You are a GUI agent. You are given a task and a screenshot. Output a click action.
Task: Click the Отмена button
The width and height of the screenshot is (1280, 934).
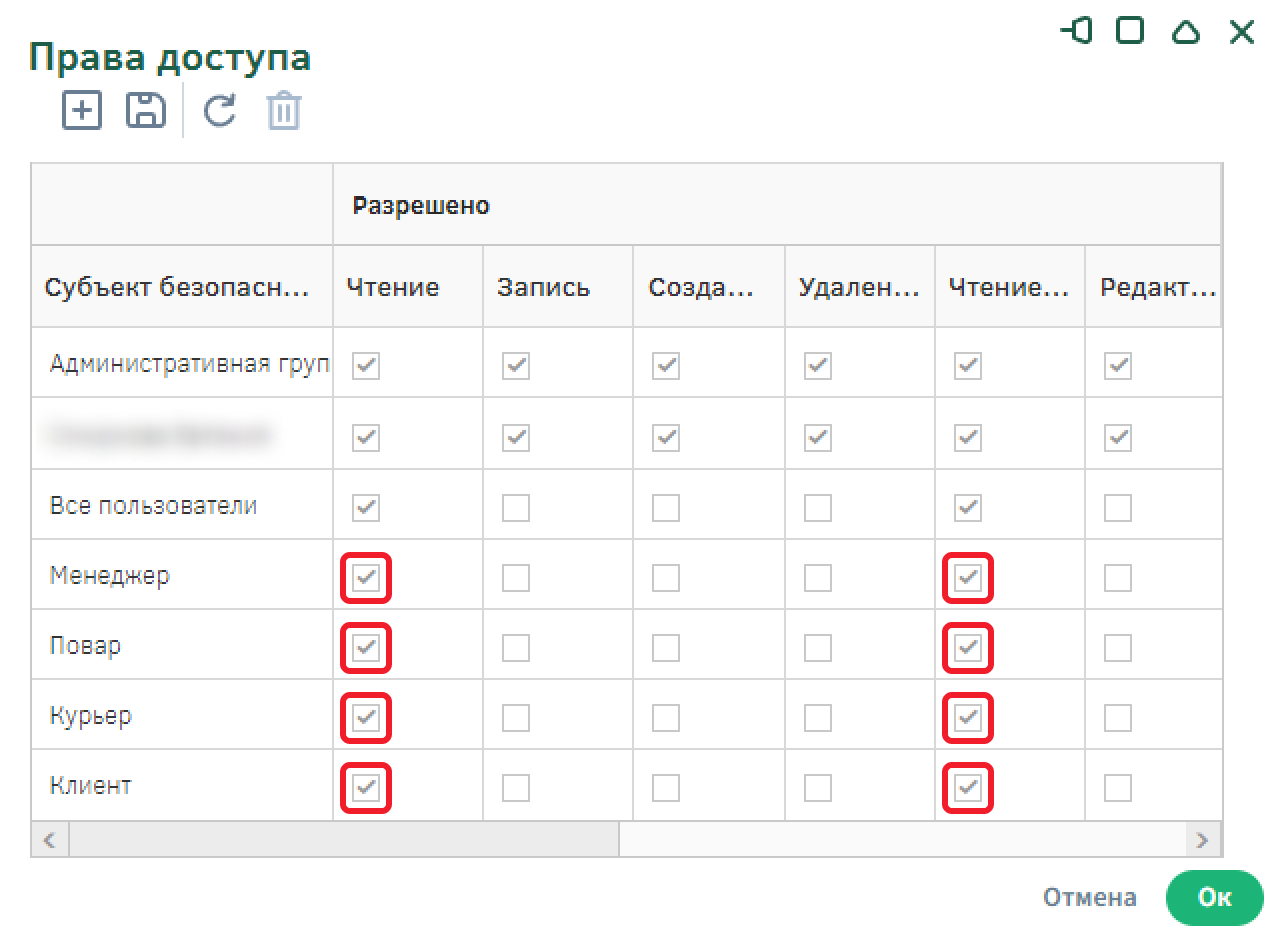(x=1089, y=897)
